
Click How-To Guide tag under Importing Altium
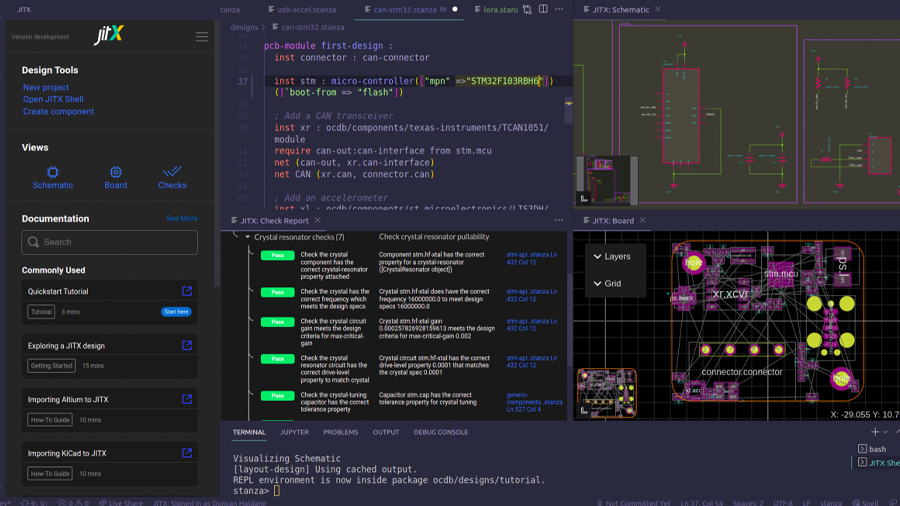(x=50, y=420)
